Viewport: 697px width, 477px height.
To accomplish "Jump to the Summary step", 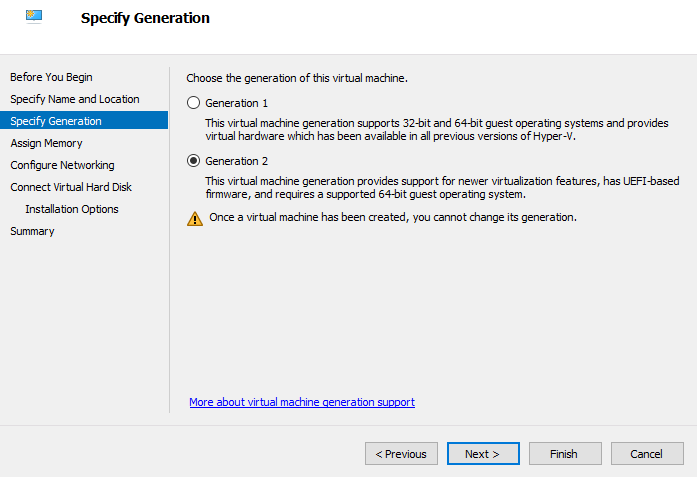I will tap(32, 231).
